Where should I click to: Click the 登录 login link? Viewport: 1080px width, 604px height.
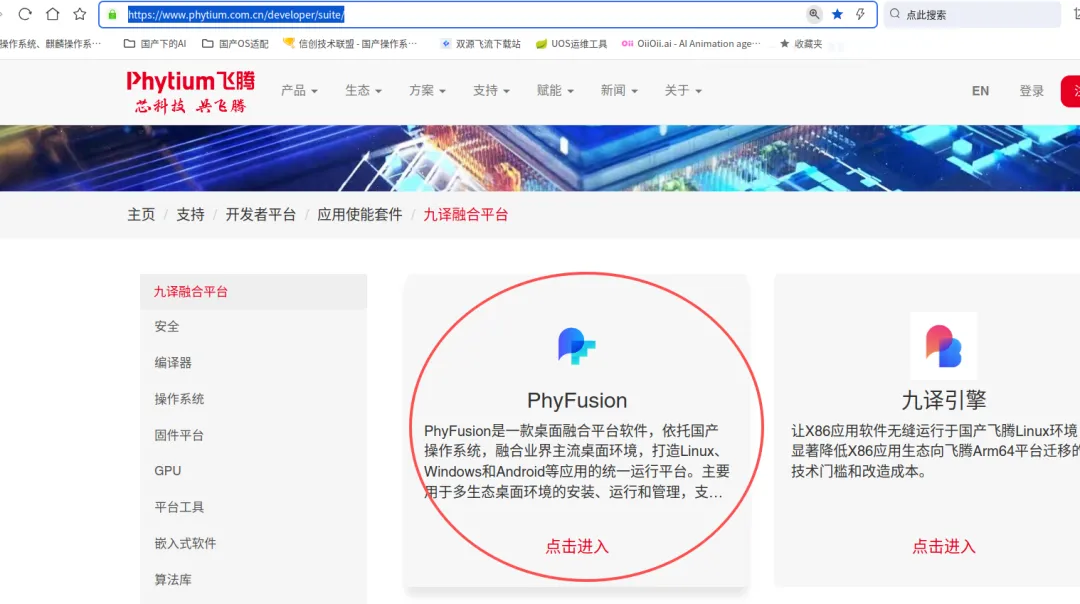click(x=1031, y=91)
